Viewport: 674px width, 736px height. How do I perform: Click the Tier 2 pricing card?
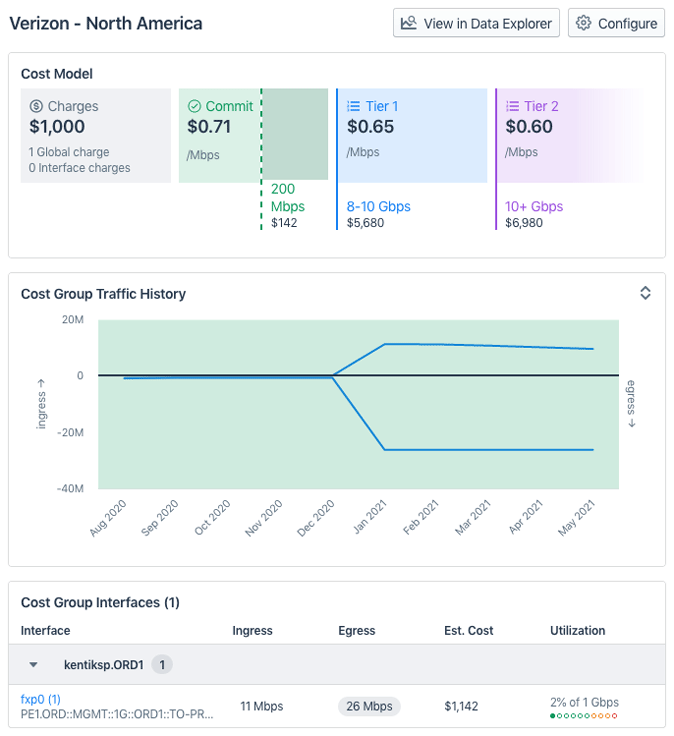(570, 135)
